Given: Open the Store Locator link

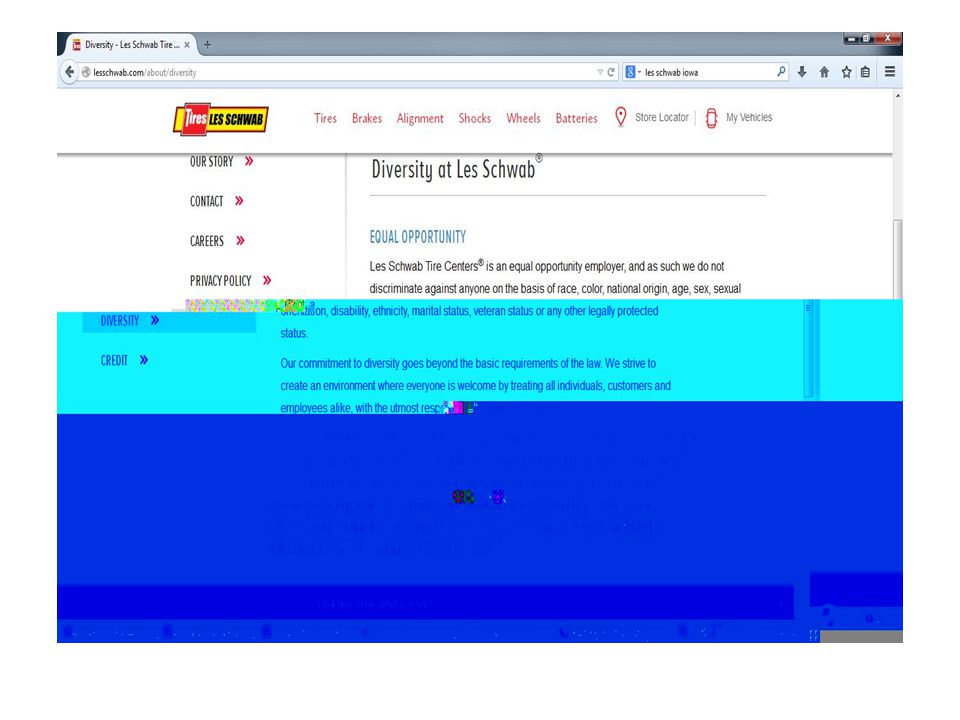Looking at the screenshot, I should click(x=662, y=117).
